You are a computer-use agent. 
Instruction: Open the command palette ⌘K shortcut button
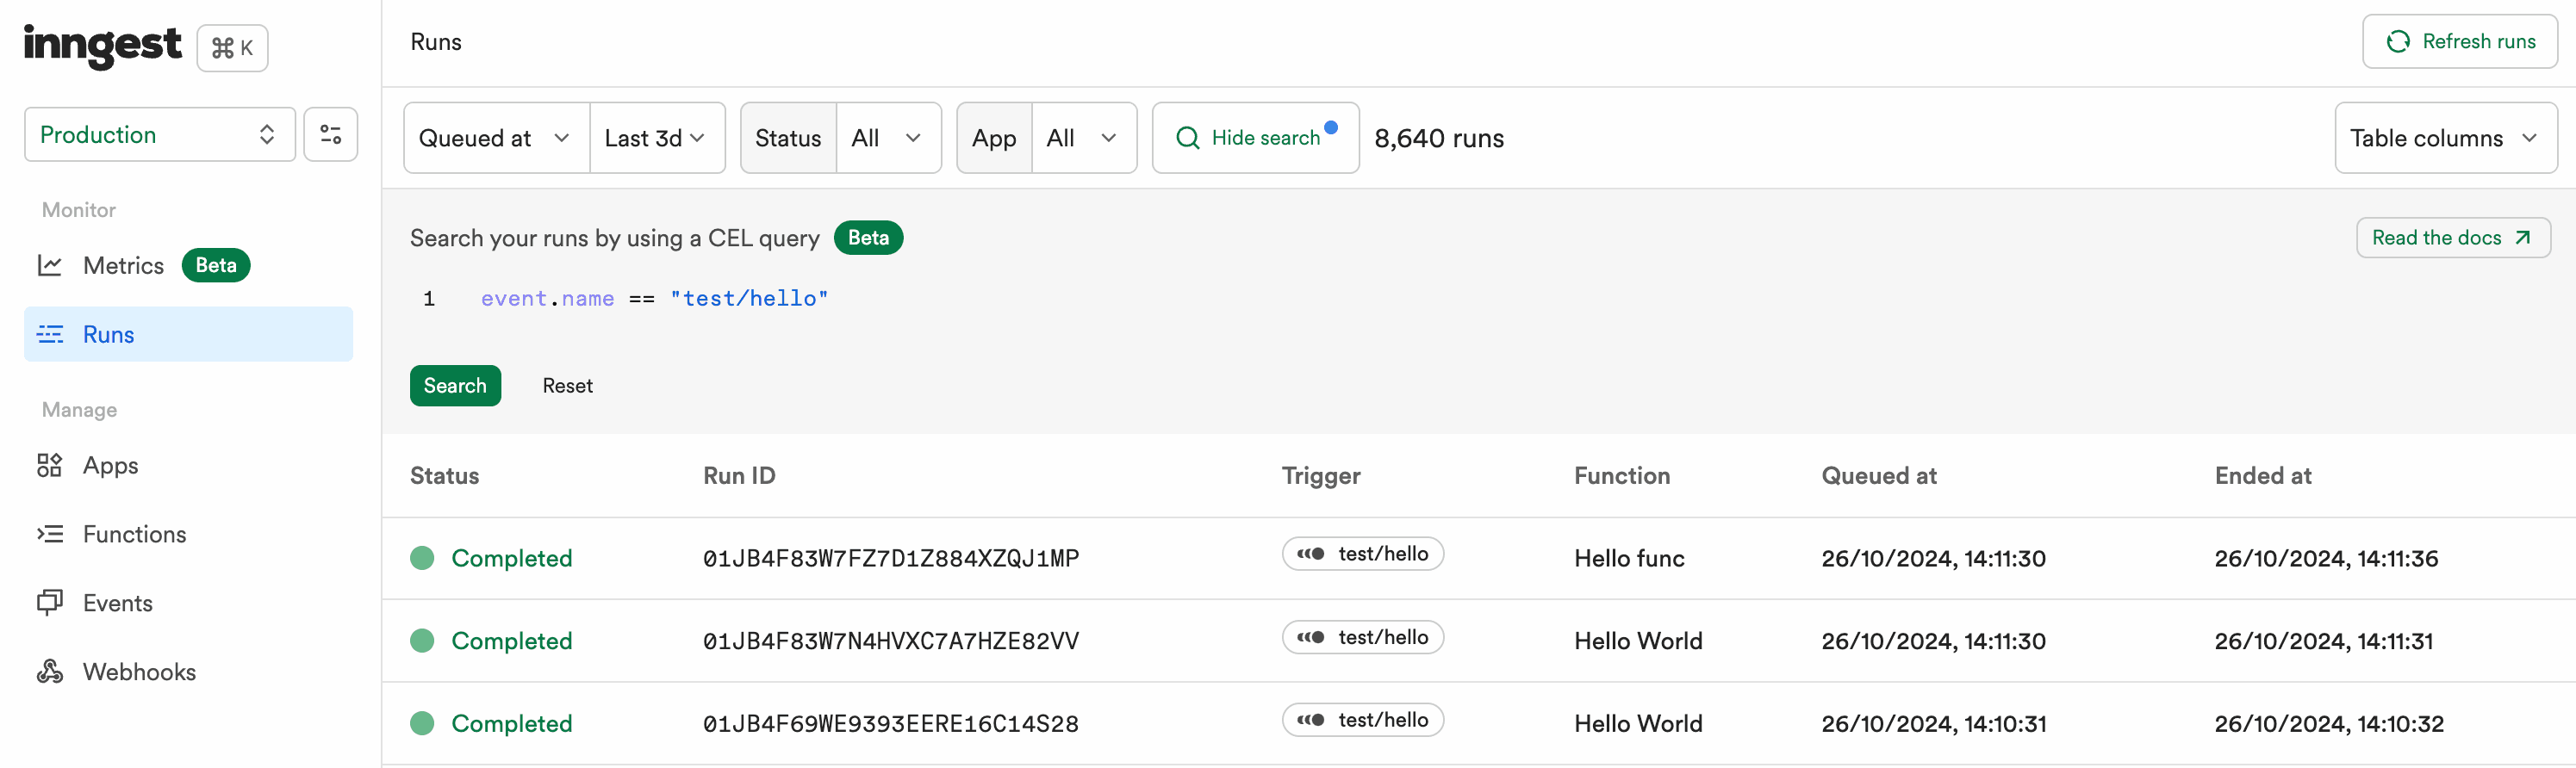tap(232, 48)
